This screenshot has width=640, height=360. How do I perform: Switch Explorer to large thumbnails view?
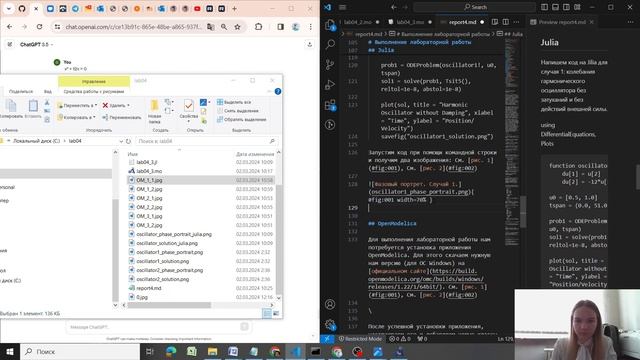276,313
